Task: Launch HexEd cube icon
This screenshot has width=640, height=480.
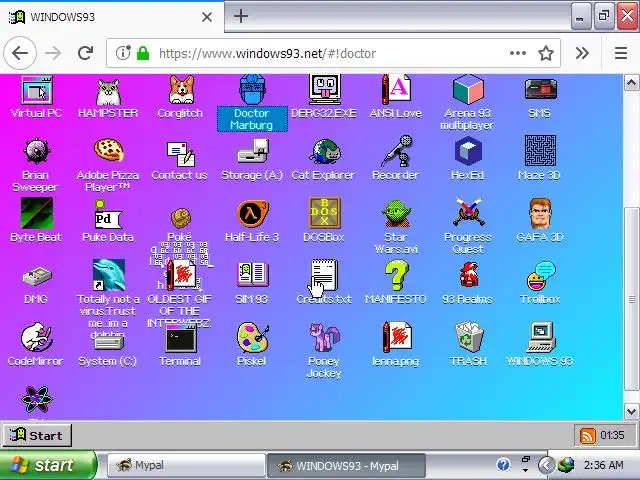Action: 468,151
